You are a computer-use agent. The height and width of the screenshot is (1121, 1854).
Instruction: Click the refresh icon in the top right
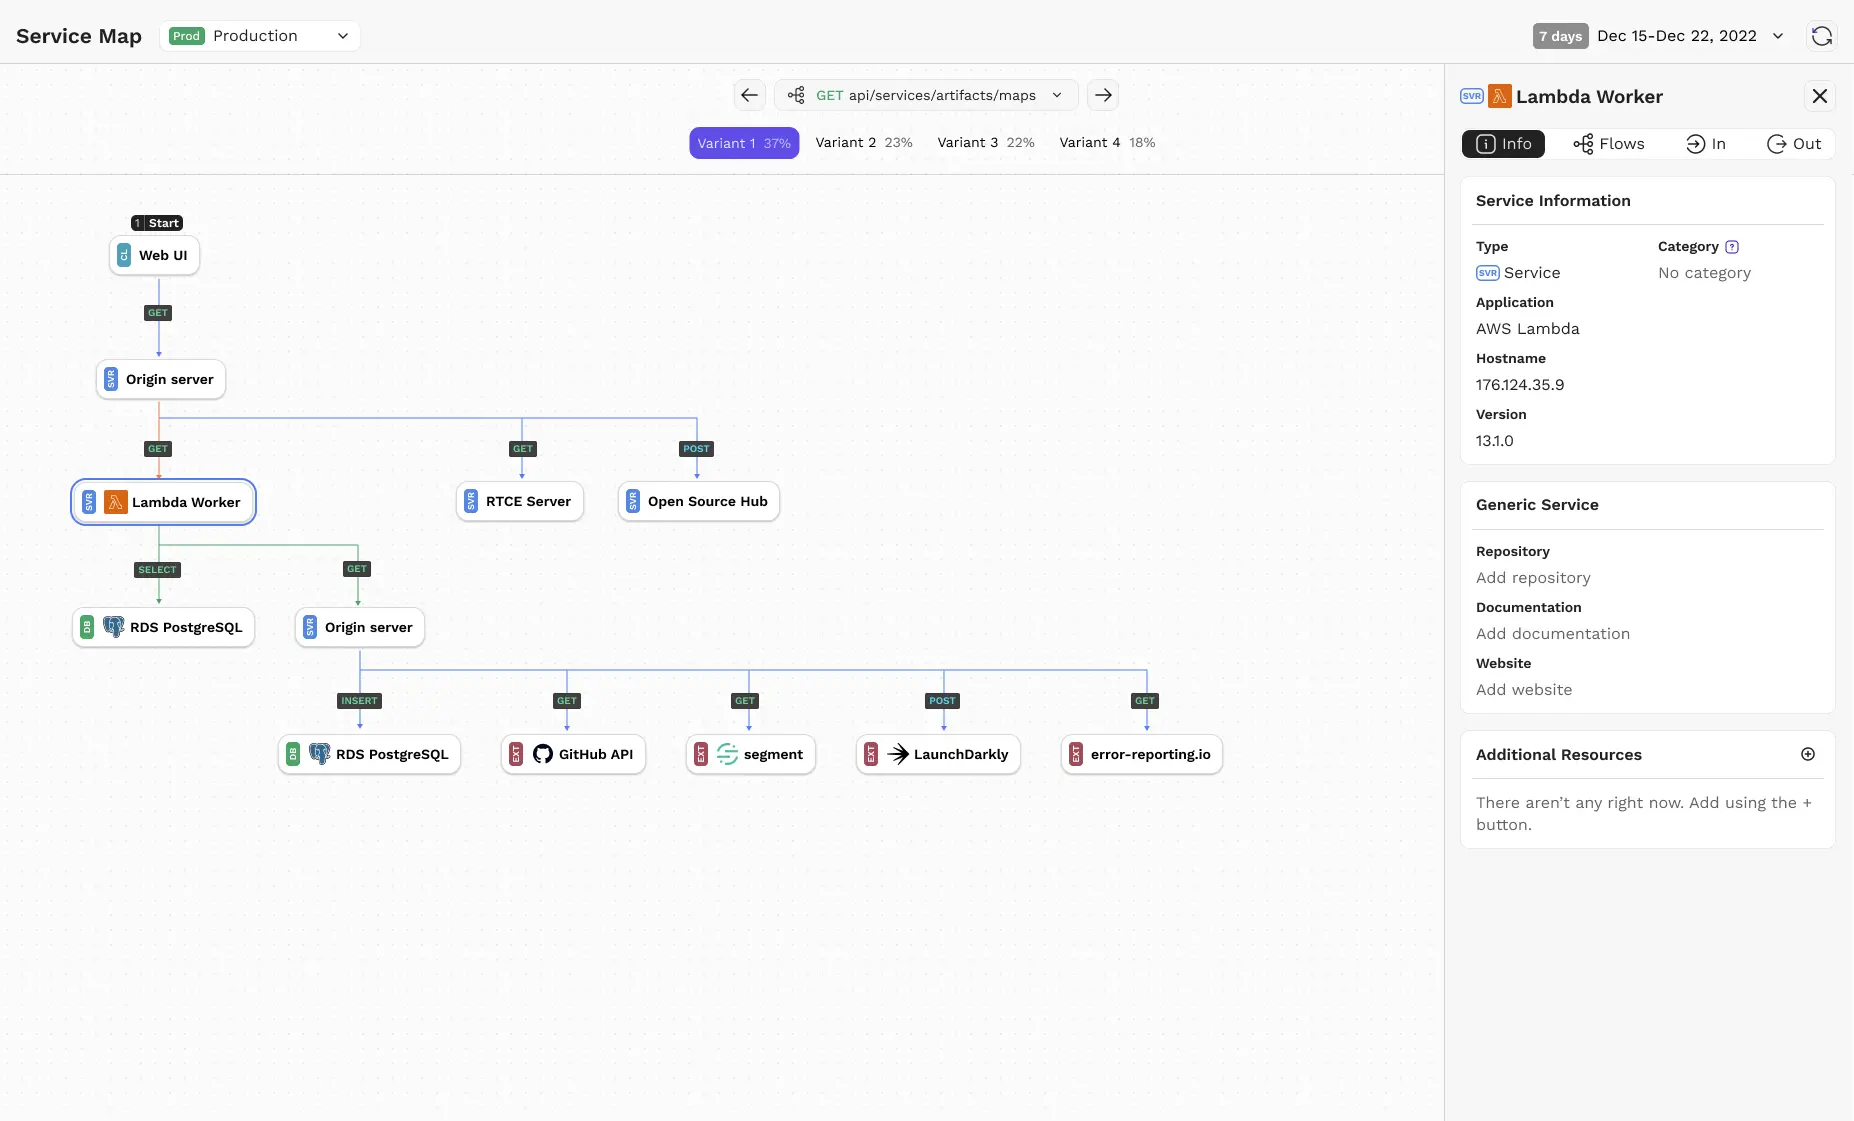pos(1822,36)
